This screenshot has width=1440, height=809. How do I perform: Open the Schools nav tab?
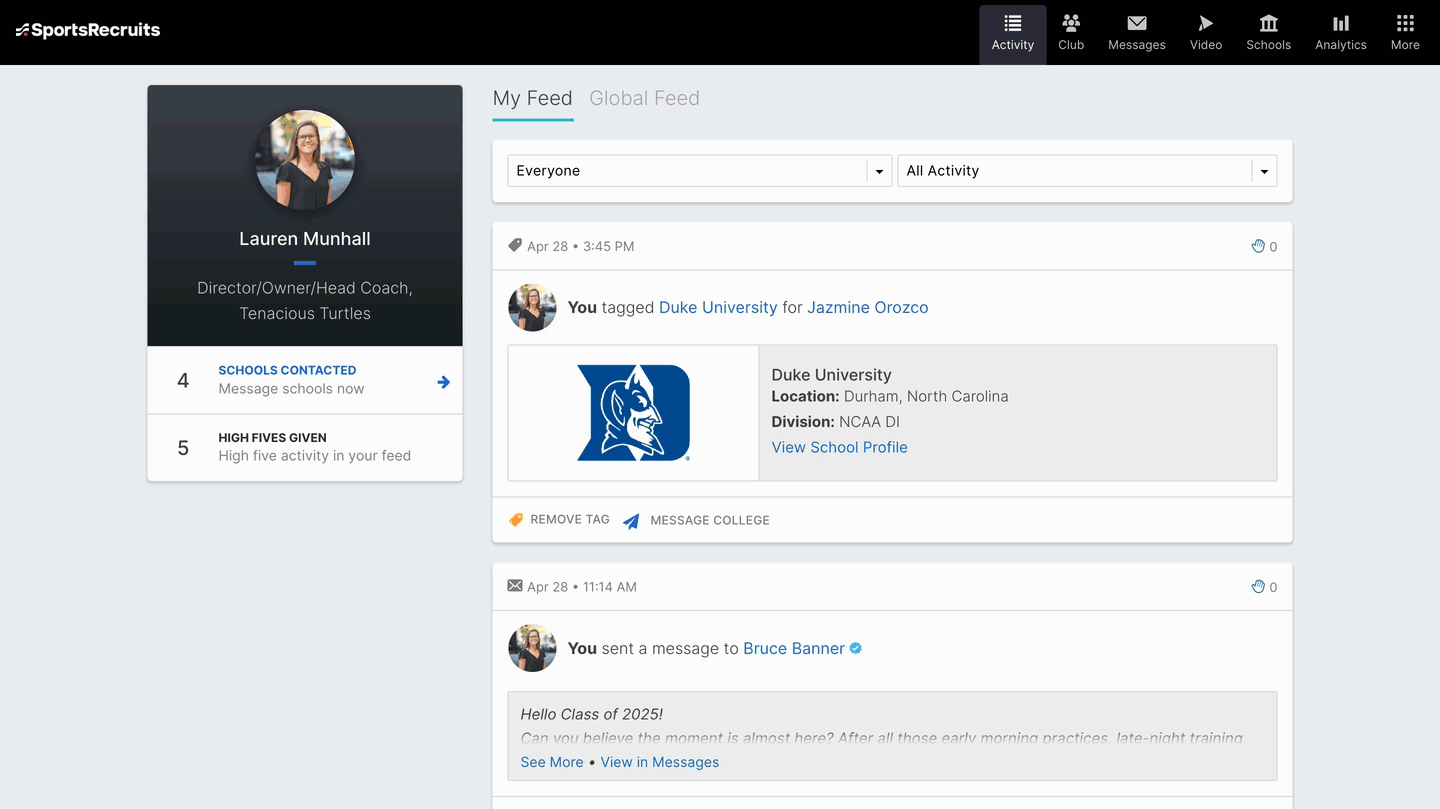(x=1268, y=33)
